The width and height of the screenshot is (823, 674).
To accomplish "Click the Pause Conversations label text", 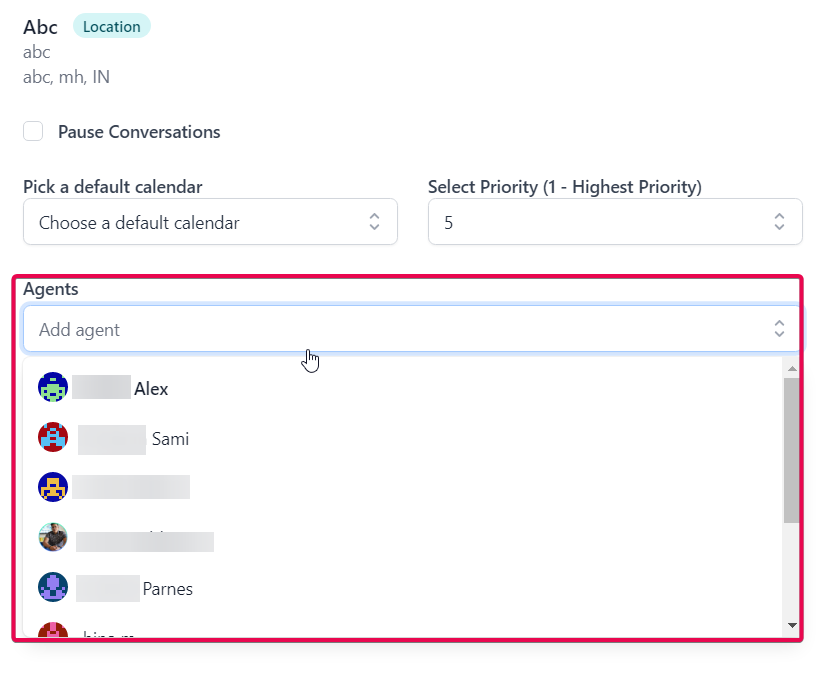I will coord(139,132).
